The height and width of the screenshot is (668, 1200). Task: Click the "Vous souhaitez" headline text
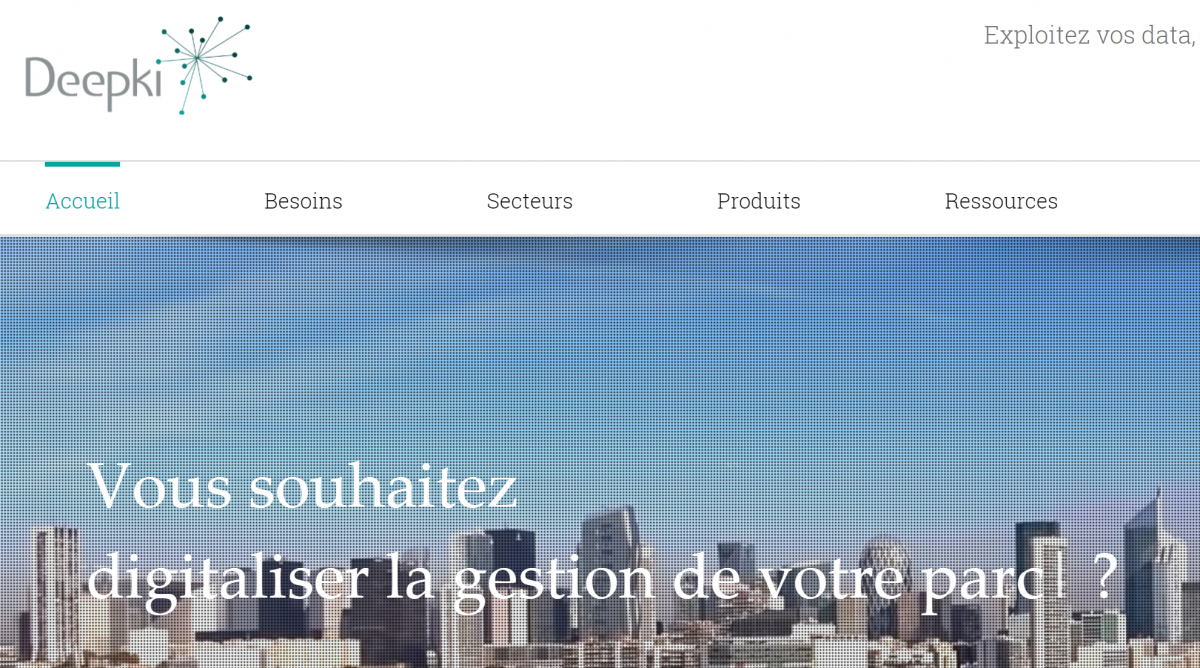303,486
